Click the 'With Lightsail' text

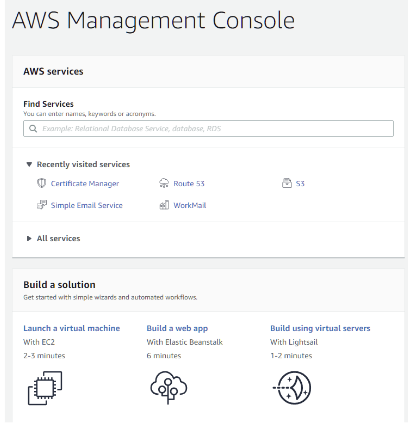coord(294,342)
